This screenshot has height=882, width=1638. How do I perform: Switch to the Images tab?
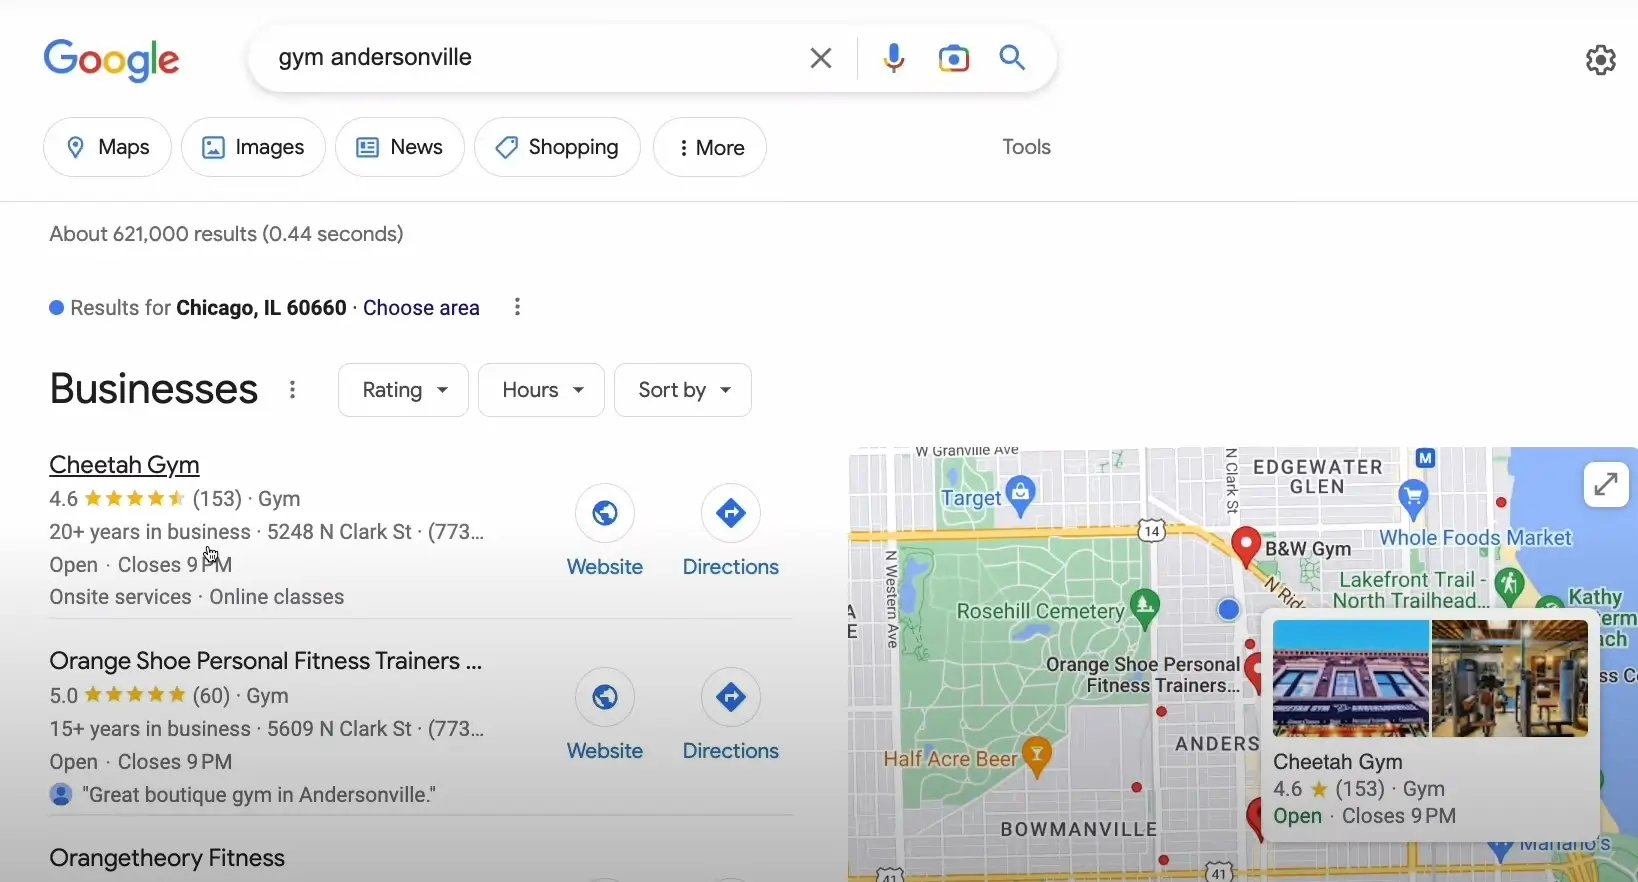(253, 147)
